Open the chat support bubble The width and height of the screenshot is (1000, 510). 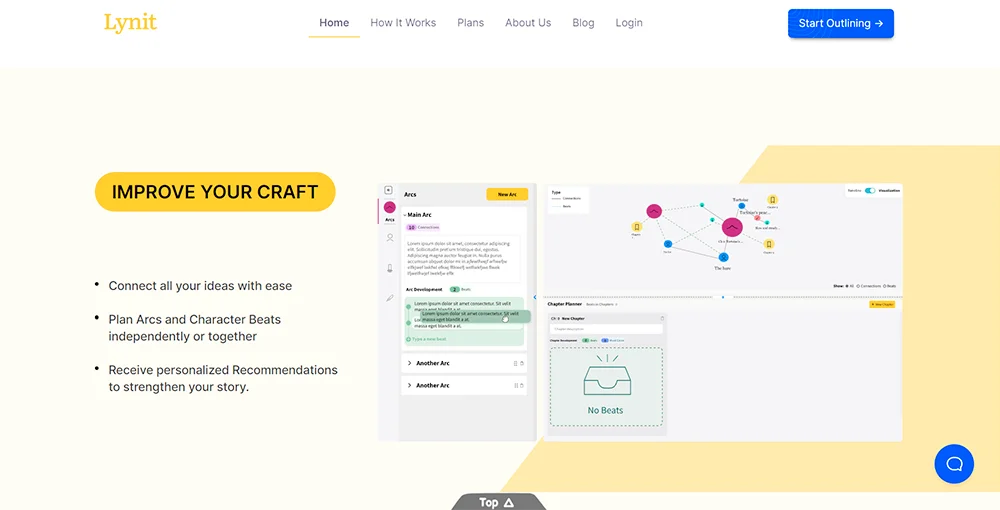tap(954, 464)
